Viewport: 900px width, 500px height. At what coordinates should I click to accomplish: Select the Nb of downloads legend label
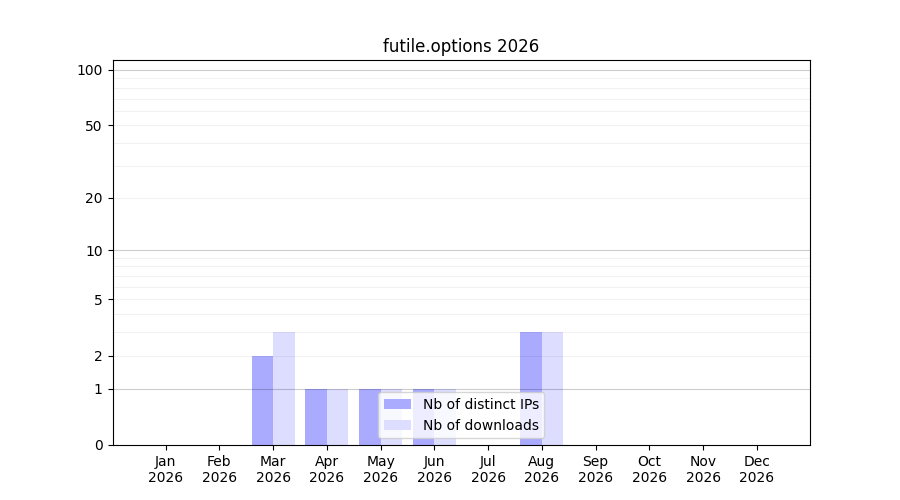481,425
